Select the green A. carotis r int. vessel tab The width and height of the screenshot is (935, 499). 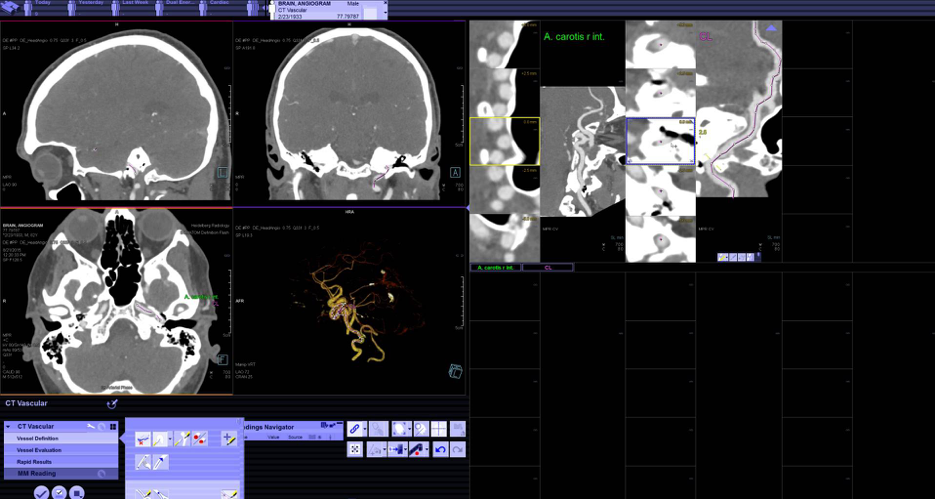pos(496,268)
